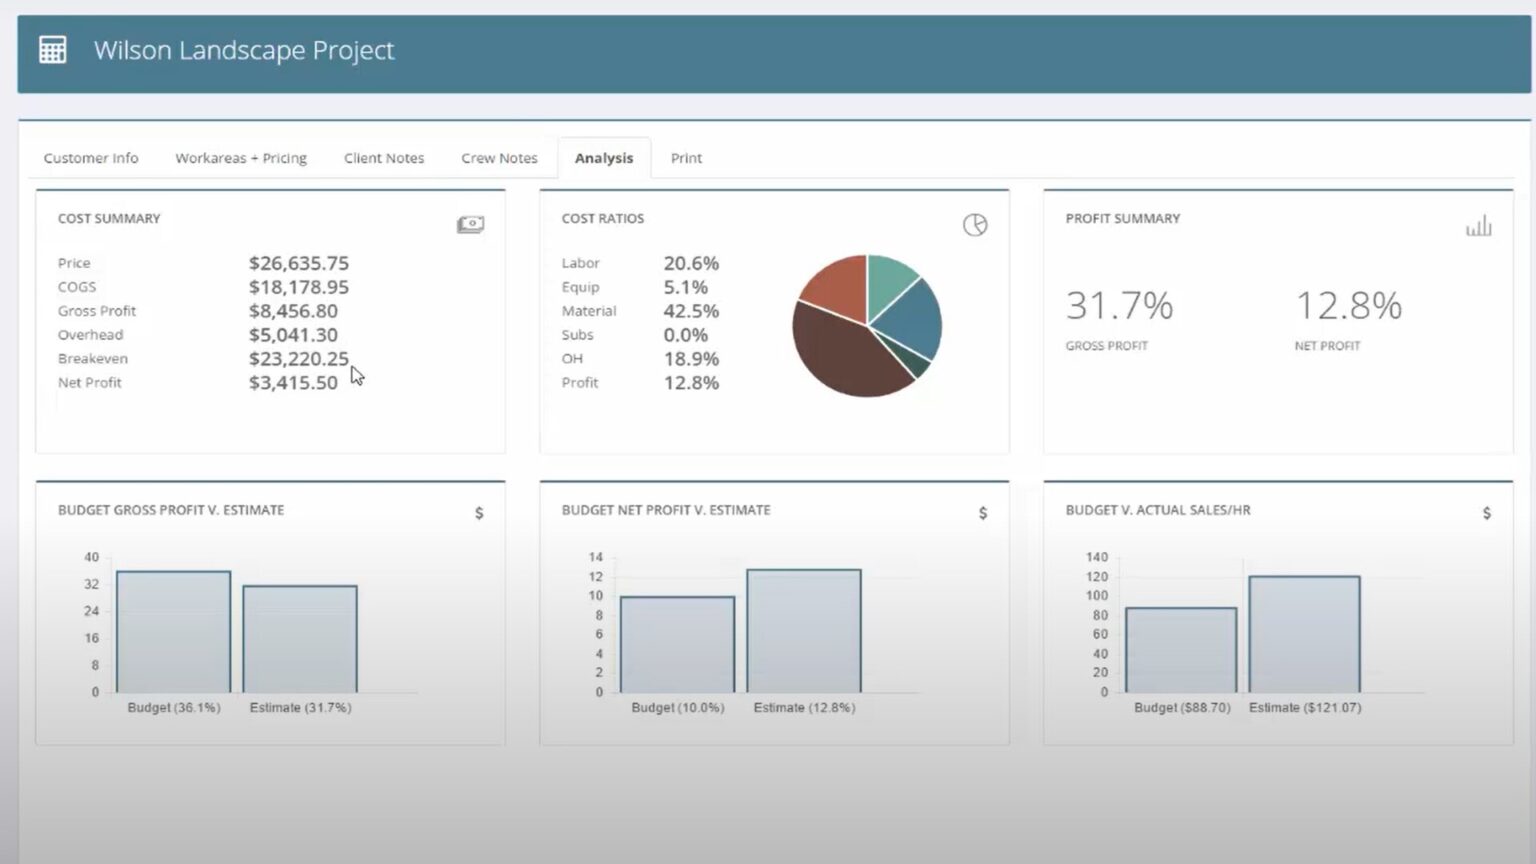This screenshot has height=864, width=1536.
Task: Click the calculator grid icon in header
Action: click(52, 50)
